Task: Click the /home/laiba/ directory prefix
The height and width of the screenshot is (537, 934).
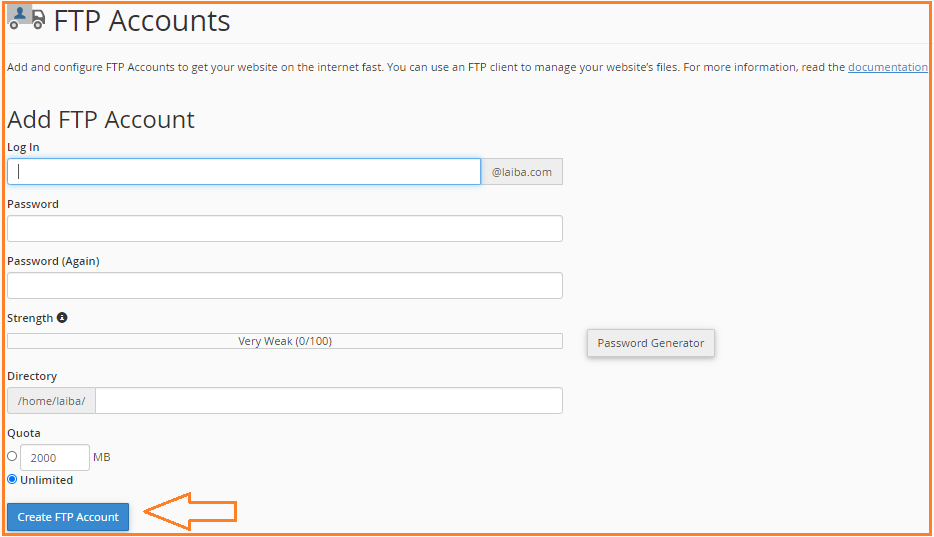Action: point(52,401)
